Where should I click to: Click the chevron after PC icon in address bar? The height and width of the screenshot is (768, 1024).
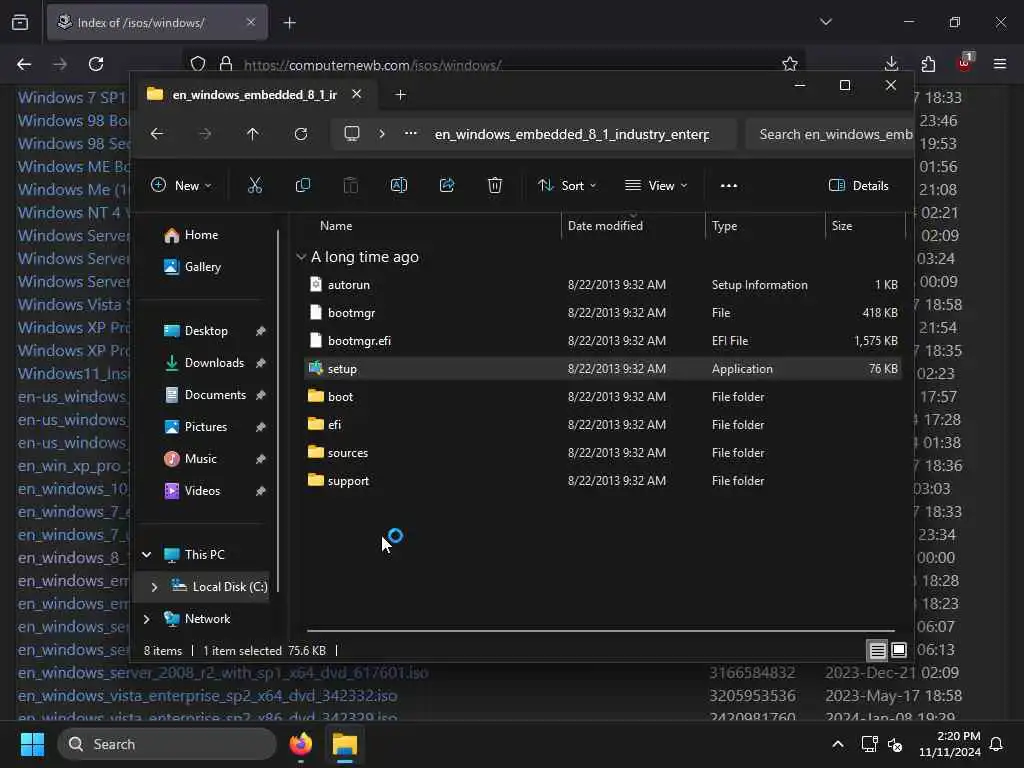(x=382, y=134)
